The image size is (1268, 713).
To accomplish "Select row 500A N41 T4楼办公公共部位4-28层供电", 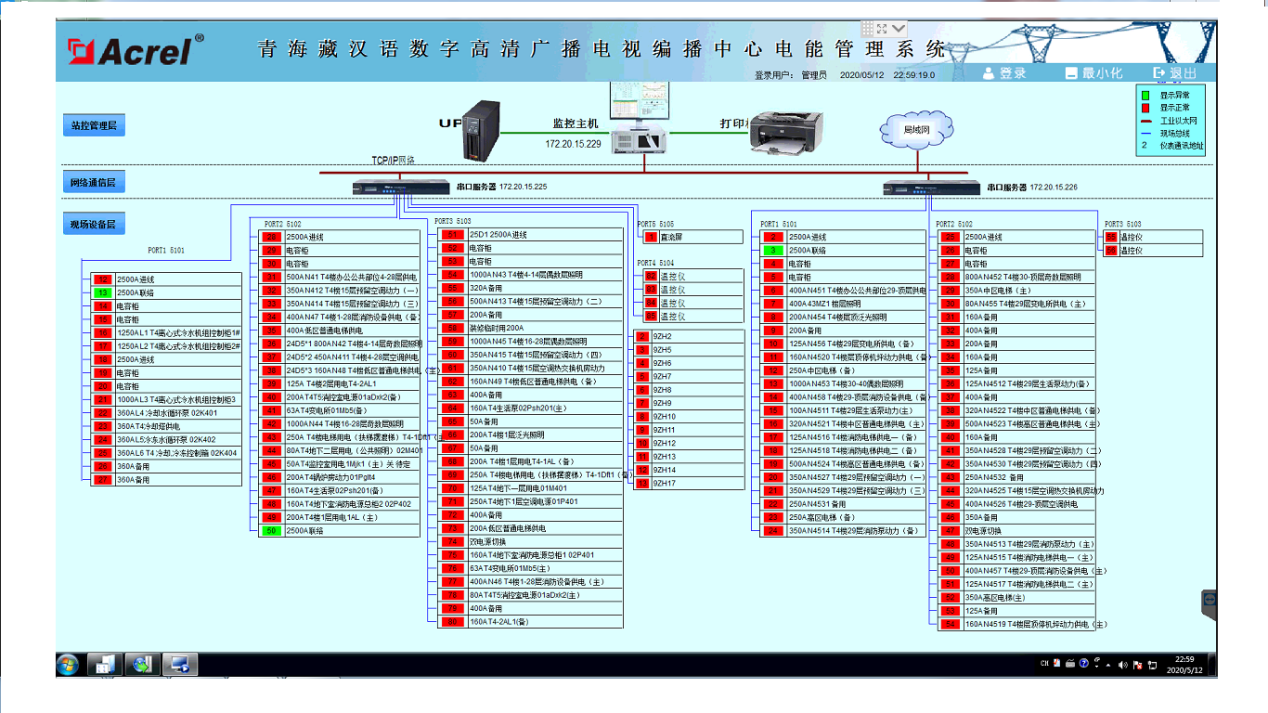I will click(x=340, y=277).
